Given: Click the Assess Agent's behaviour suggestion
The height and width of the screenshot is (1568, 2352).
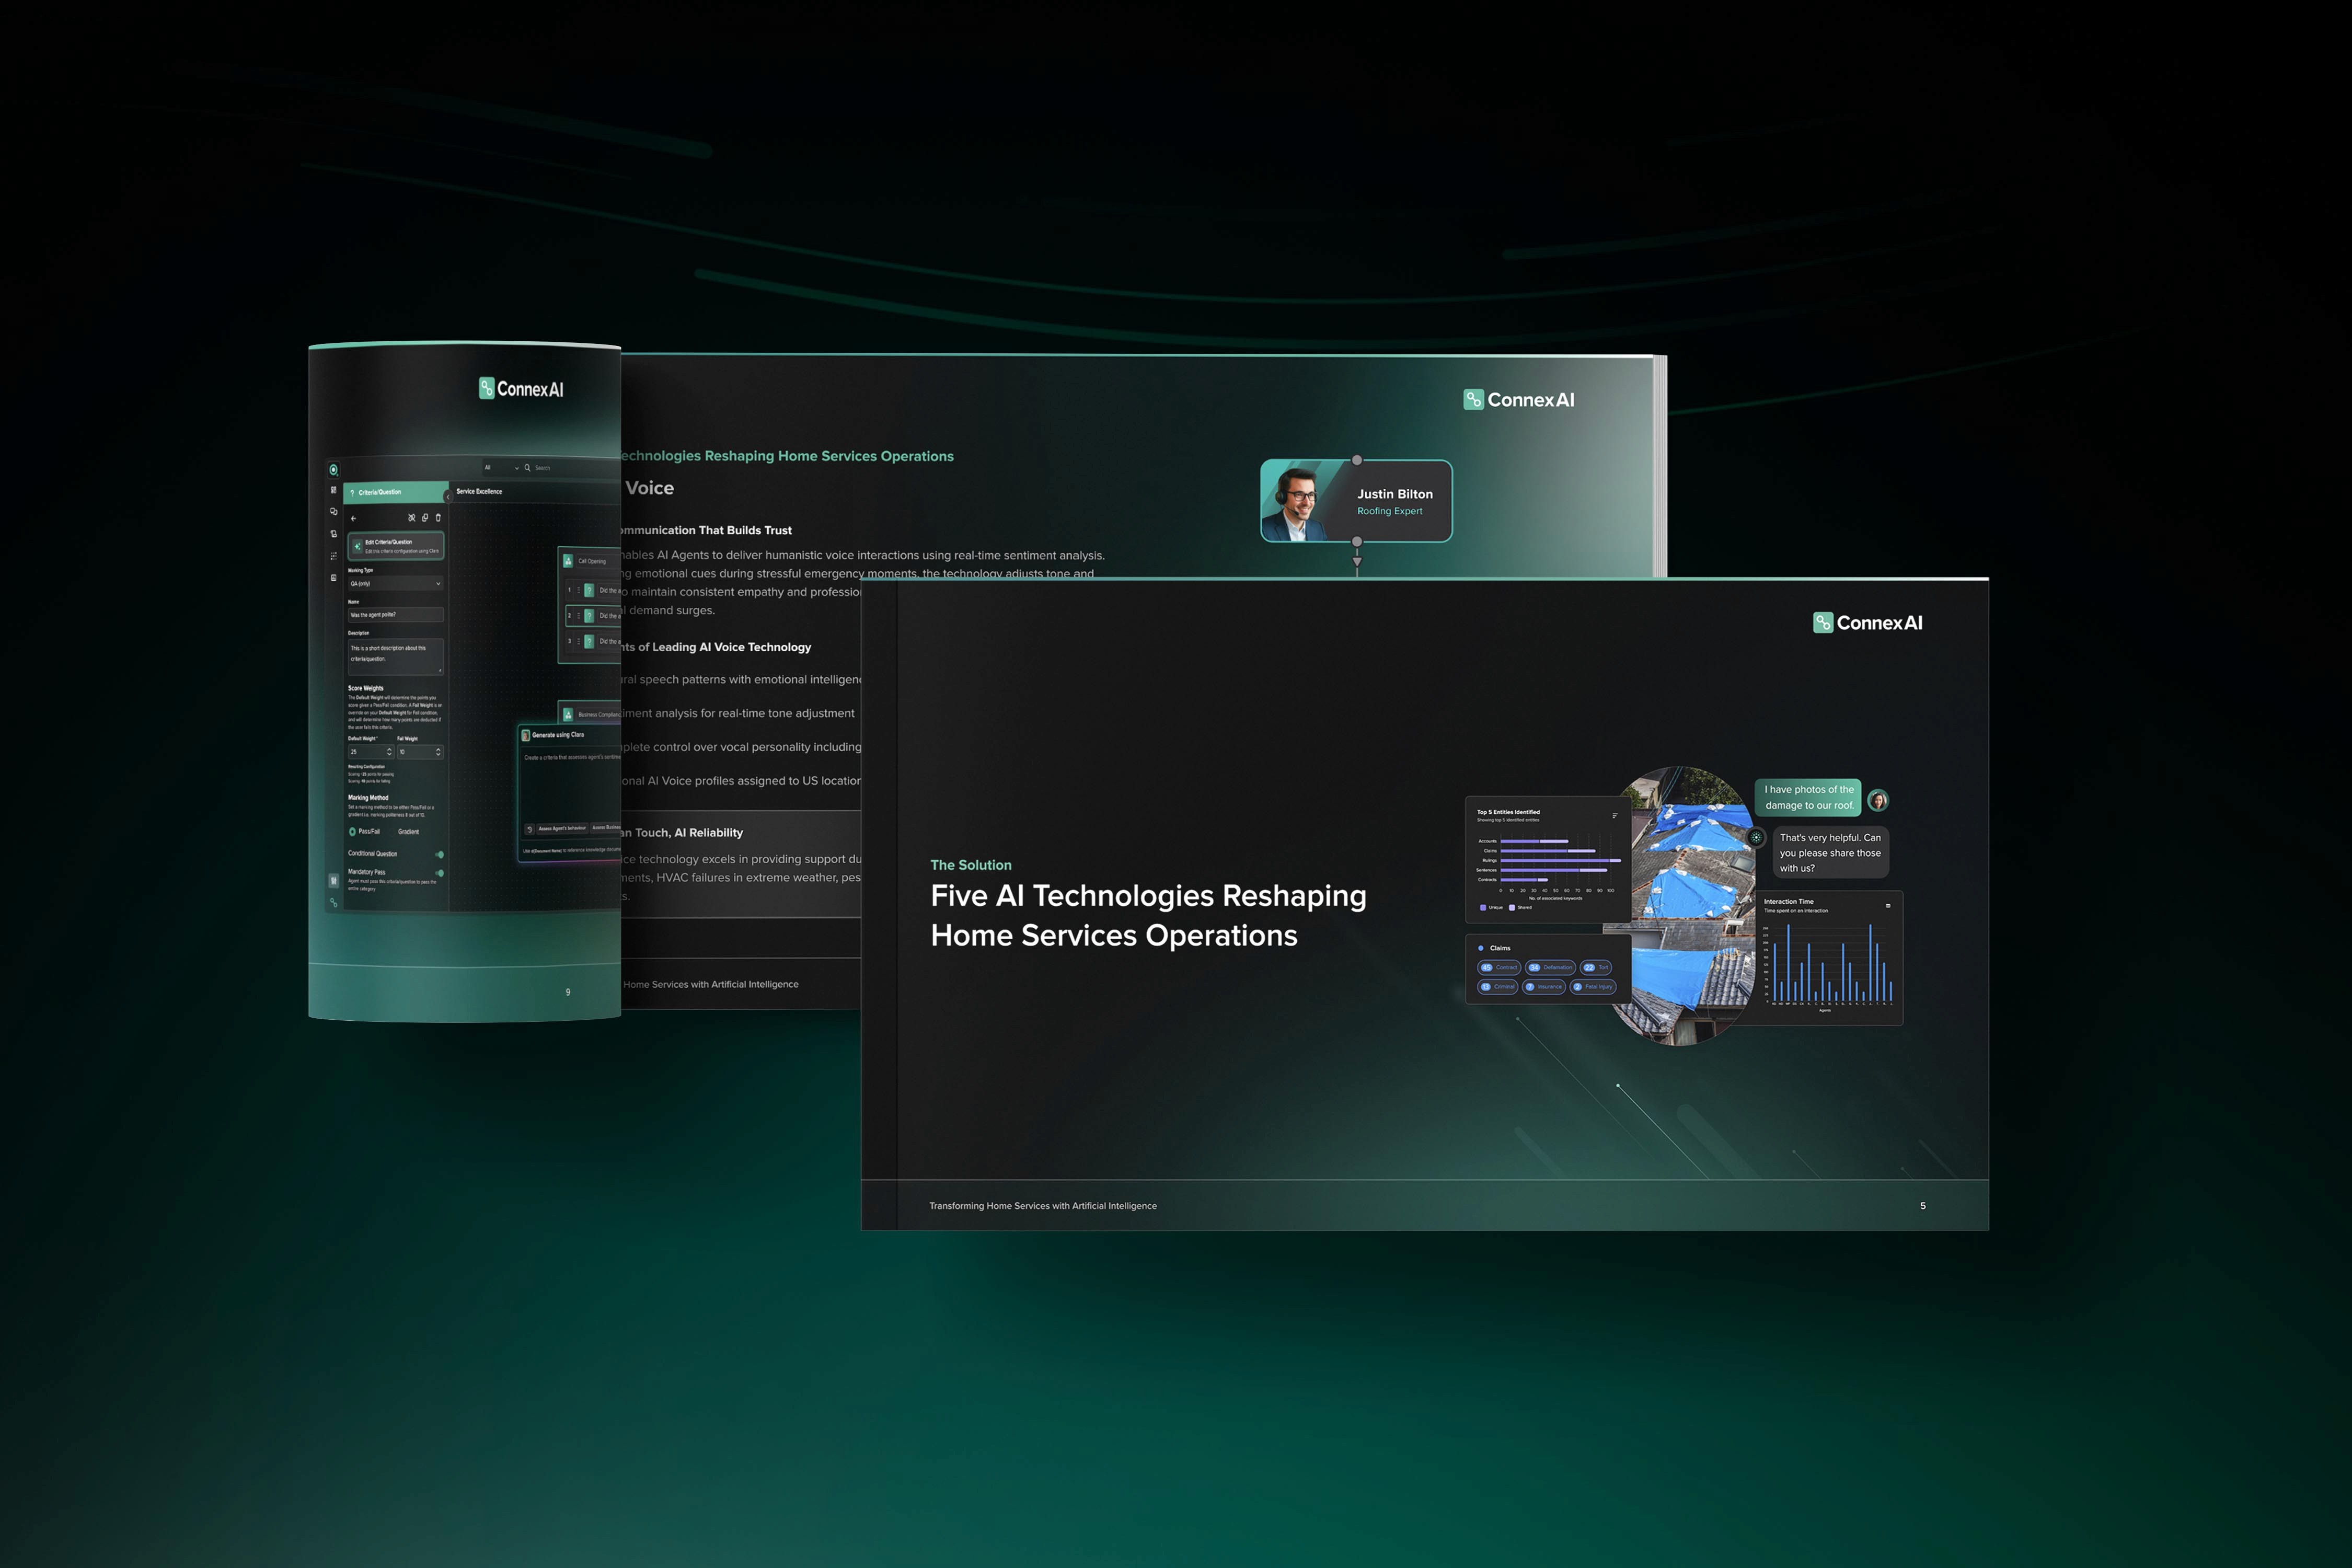Looking at the screenshot, I should point(561,829).
